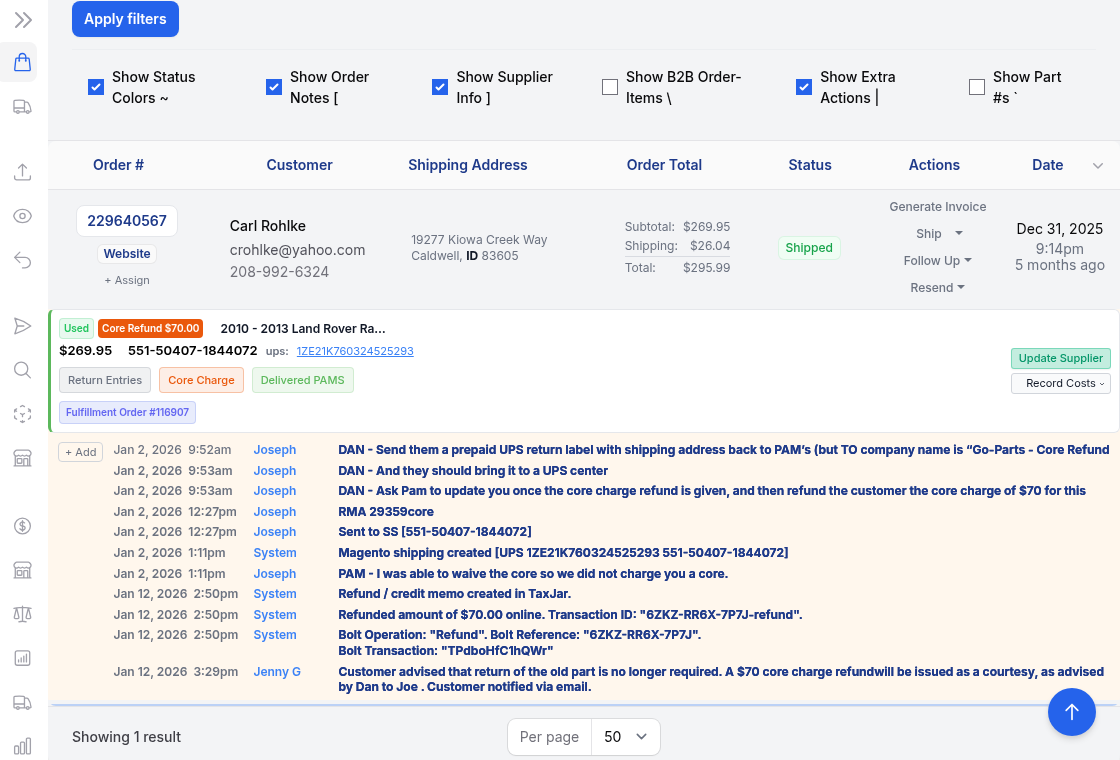Click the scroll-to-top arrow button
The image size is (1120, 760).
tap(1071, 712)
